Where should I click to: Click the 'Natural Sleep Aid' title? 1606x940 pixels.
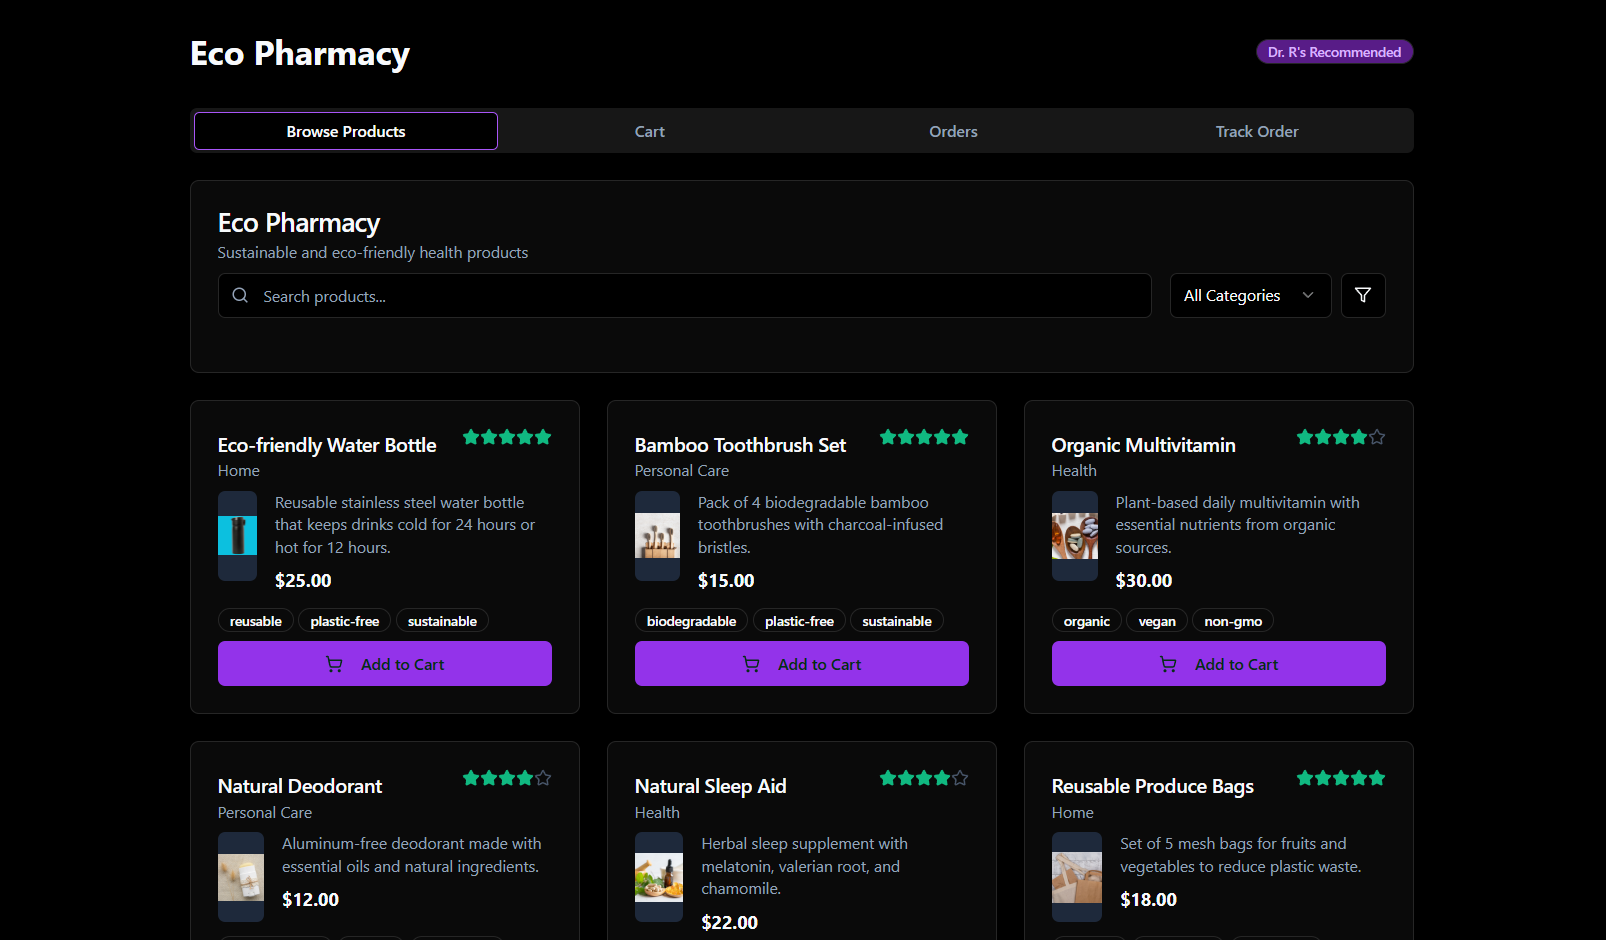pos(711,786)
